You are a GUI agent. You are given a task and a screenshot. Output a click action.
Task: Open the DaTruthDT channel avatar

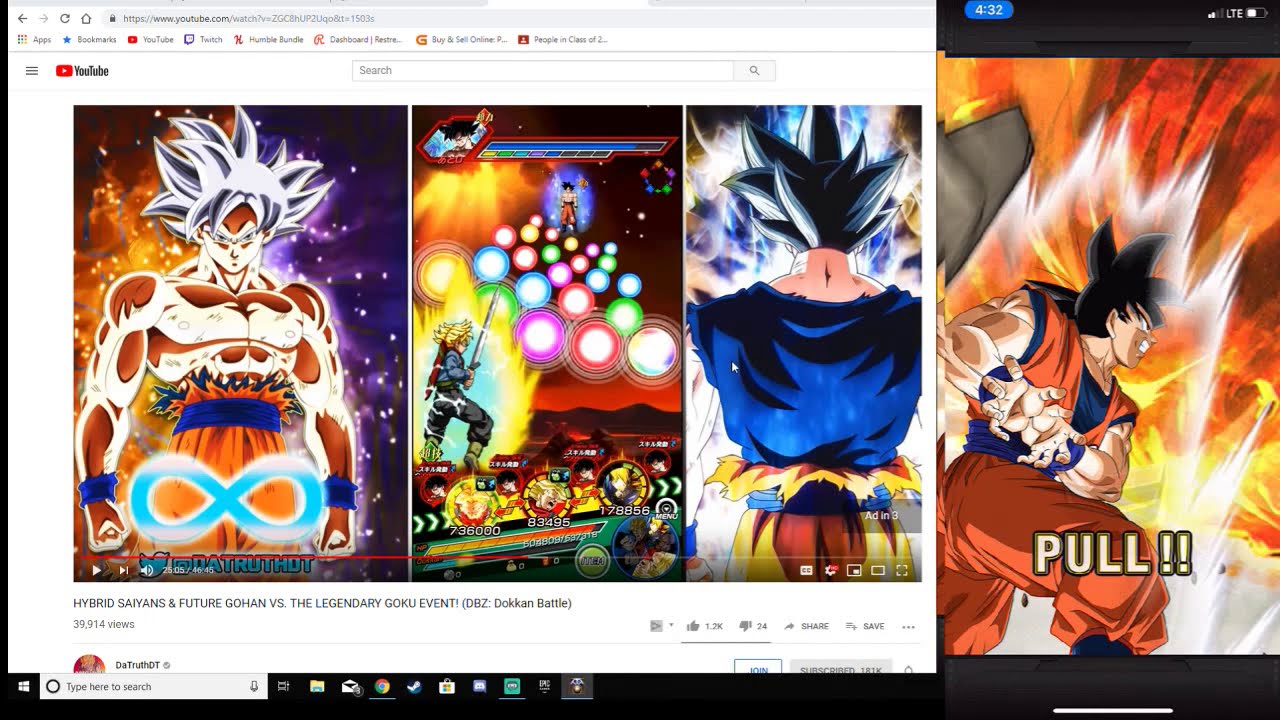click(89, 665)
